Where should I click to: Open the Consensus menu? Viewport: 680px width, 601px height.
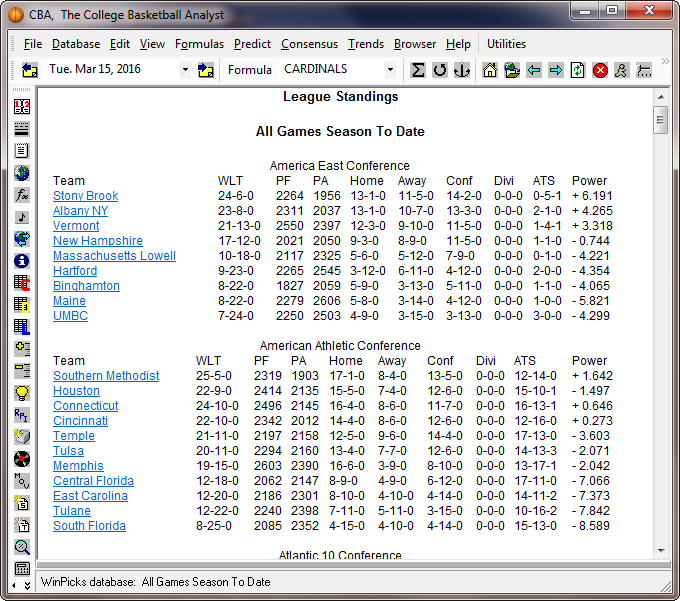point(309,44)
